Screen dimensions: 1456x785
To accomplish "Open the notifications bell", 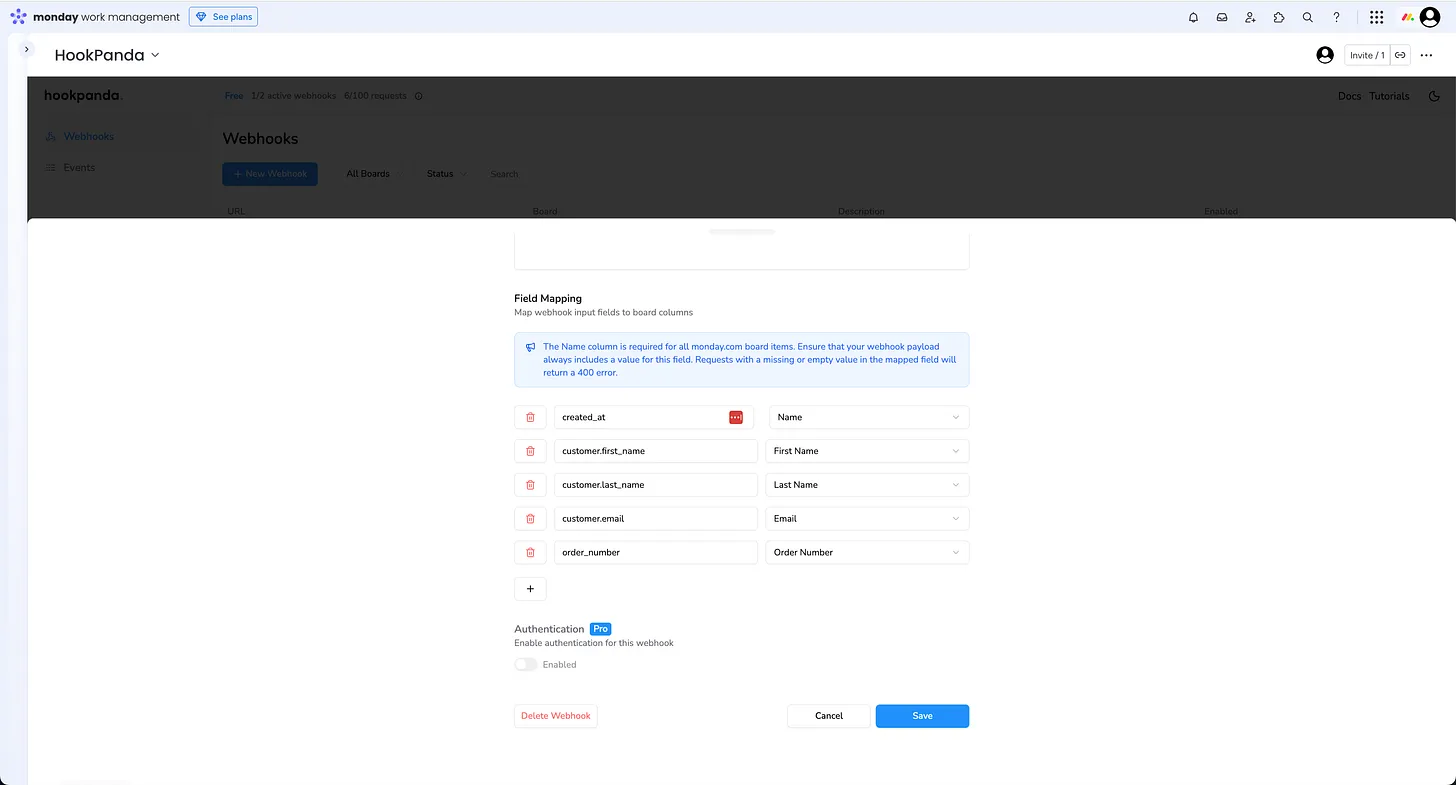I will [1193, 17].
